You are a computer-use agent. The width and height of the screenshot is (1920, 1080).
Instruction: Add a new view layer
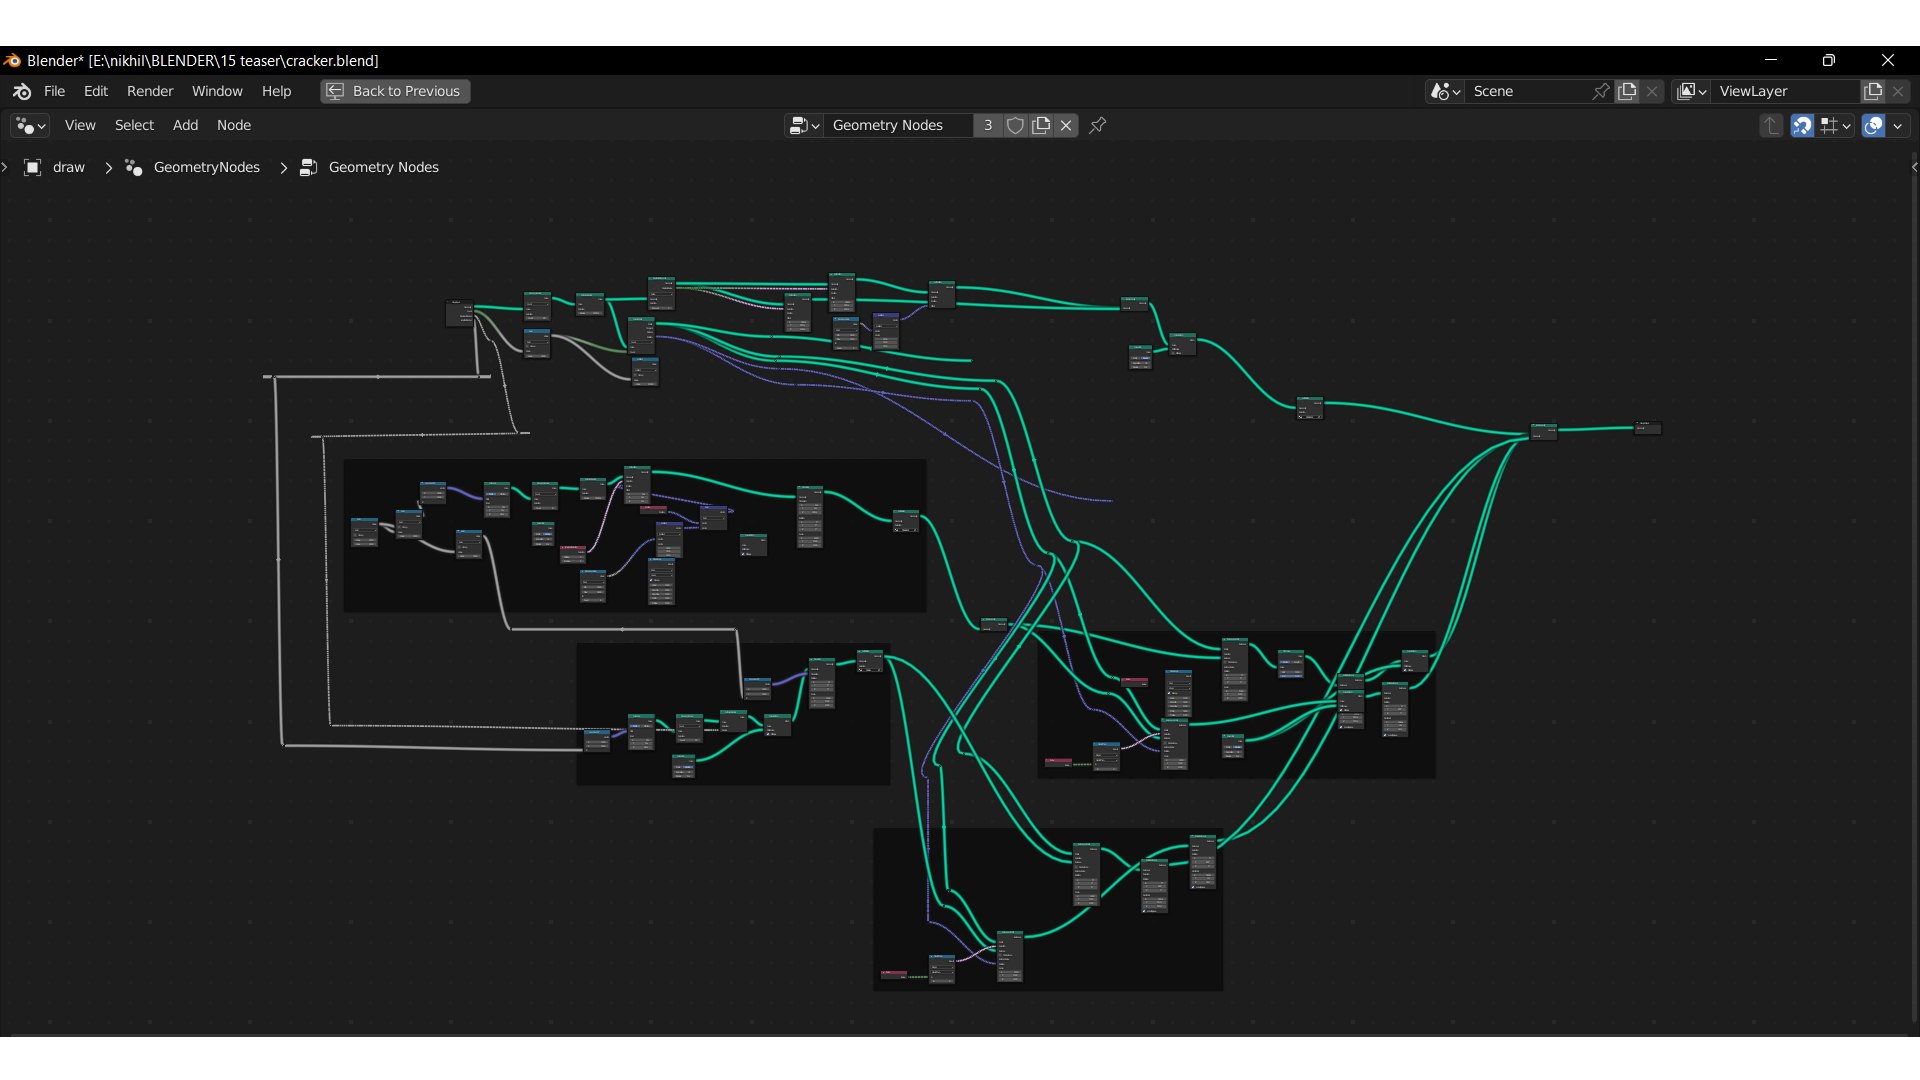coord(1873,91)
